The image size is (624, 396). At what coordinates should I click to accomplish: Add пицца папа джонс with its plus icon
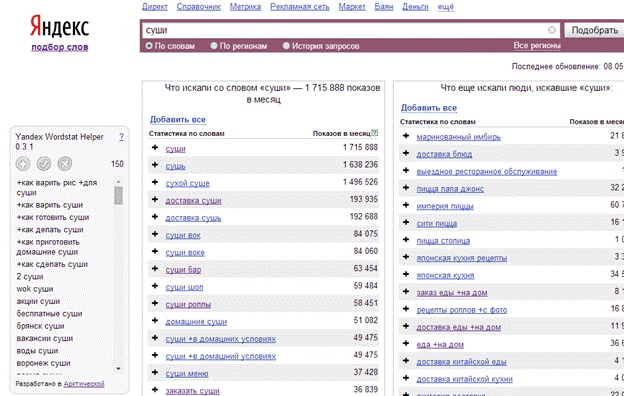pyautogui.click(x=406, y=188)
